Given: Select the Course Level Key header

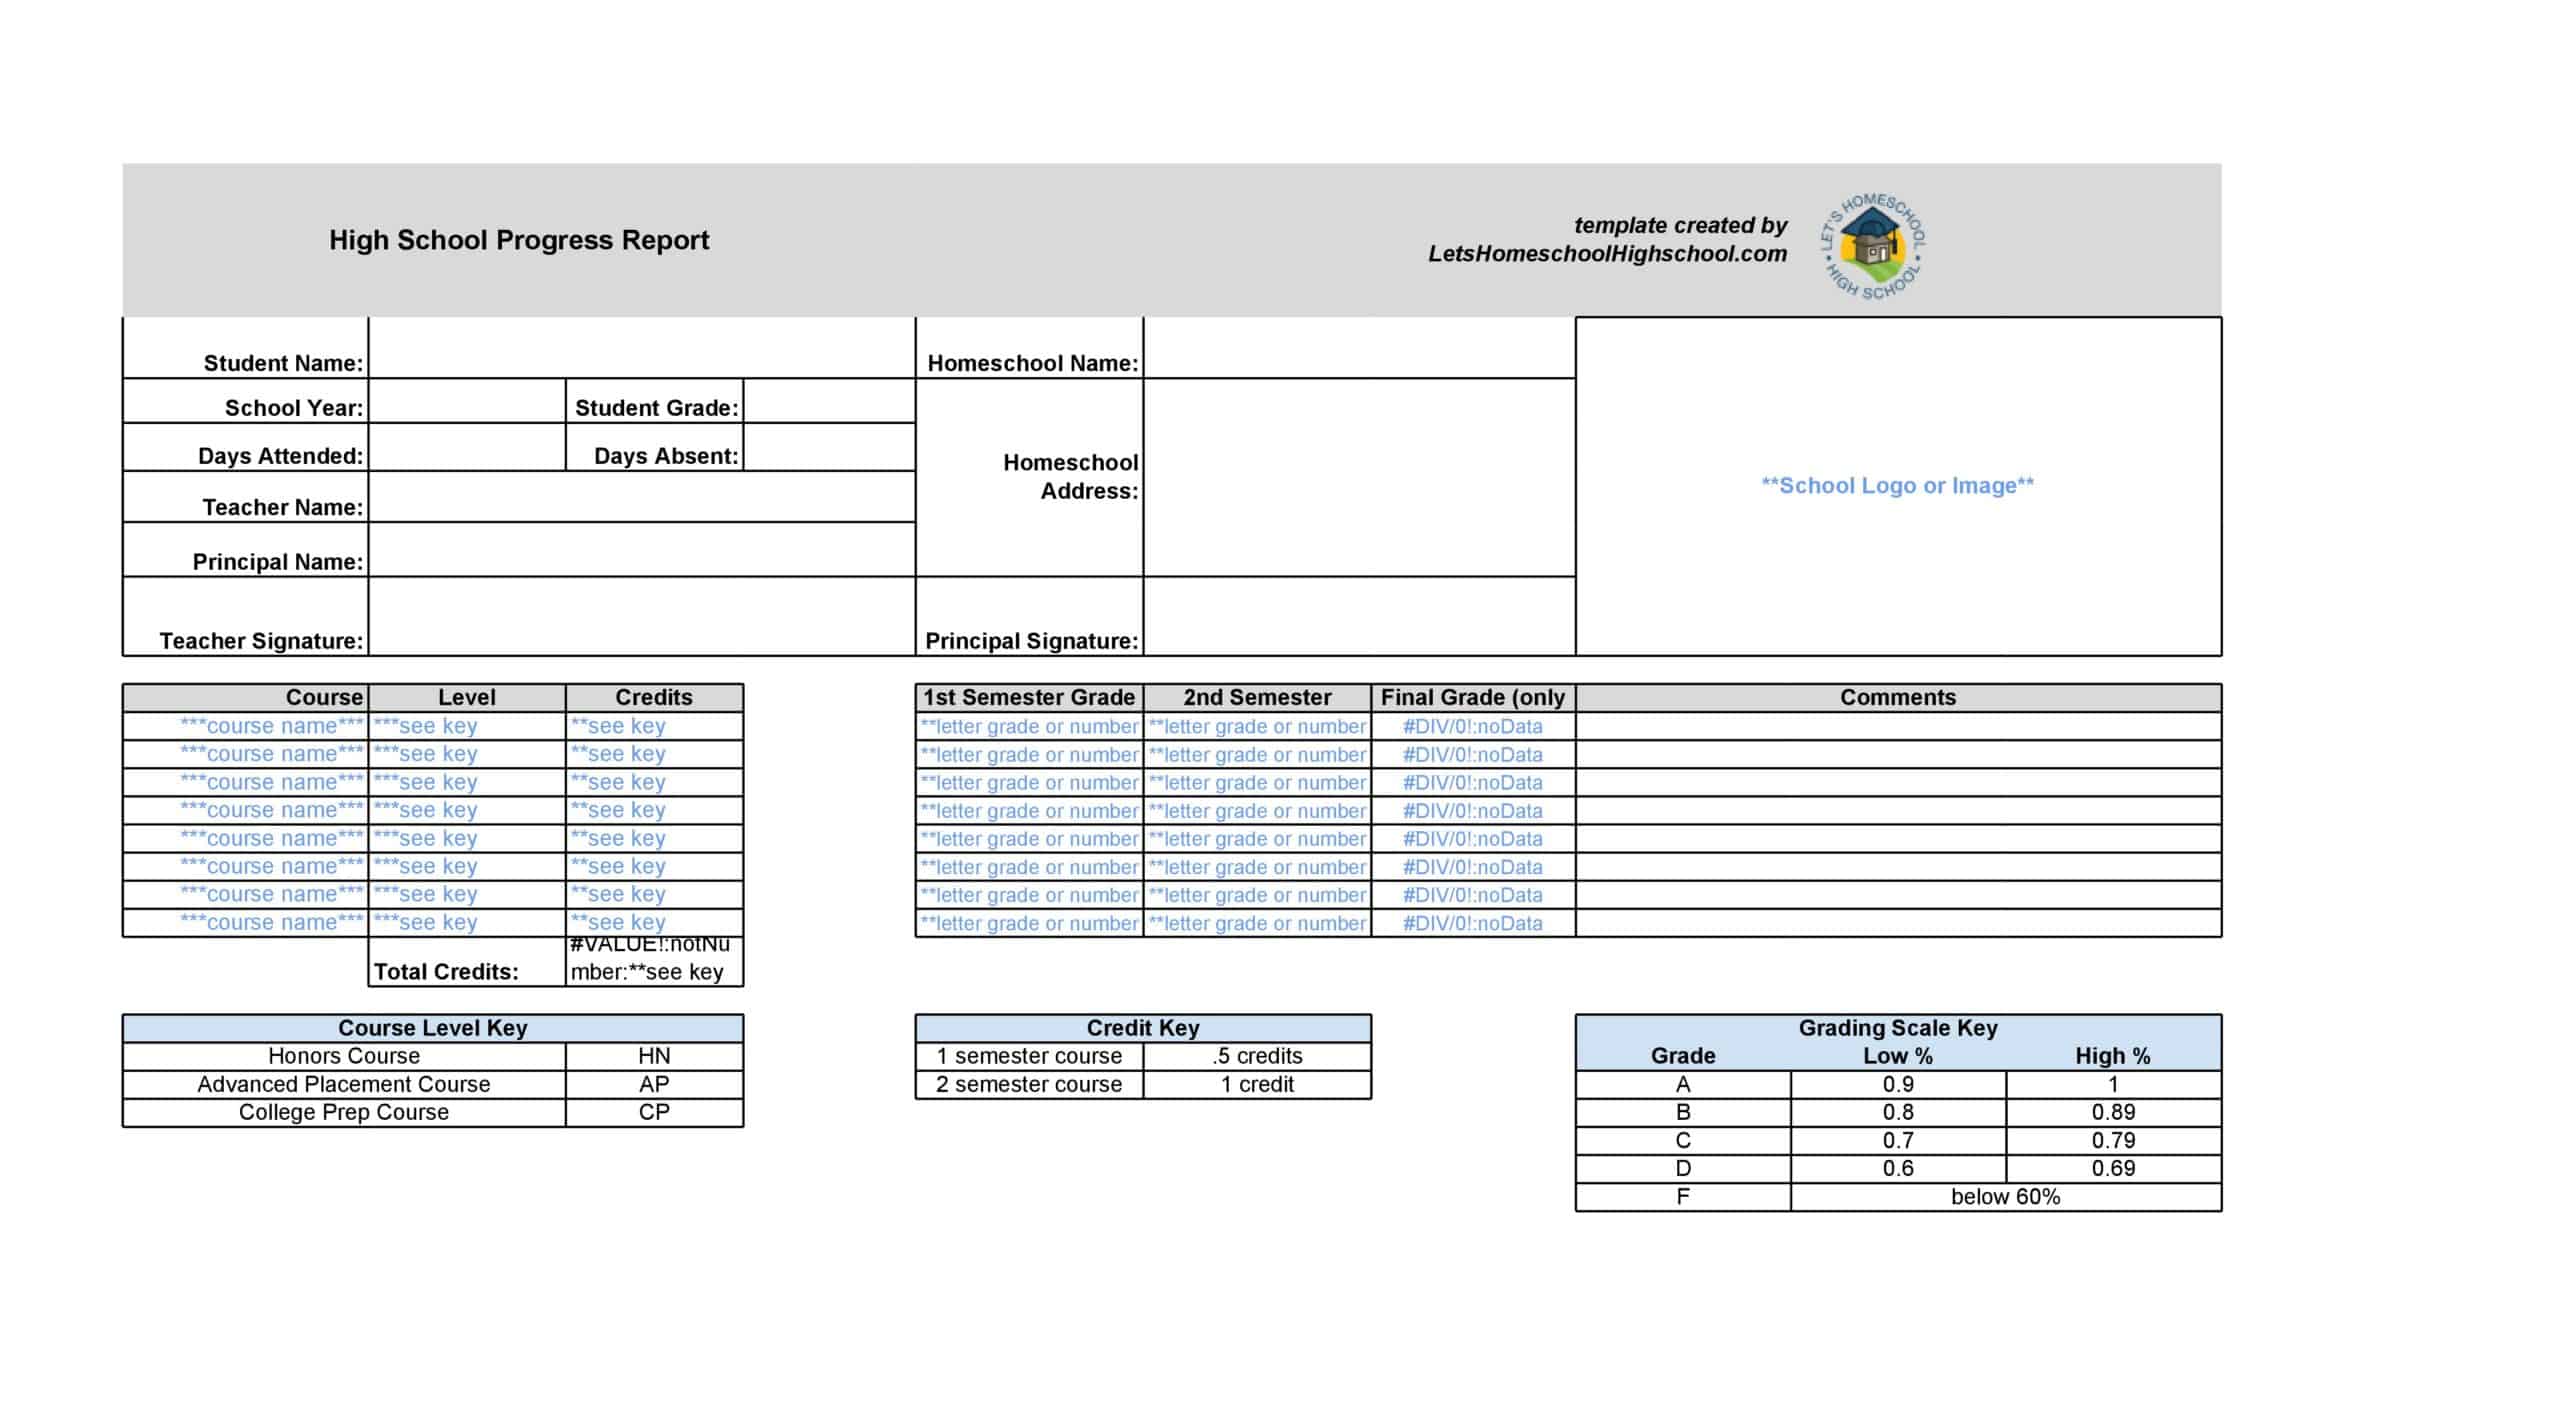Looking at the screenshot, I should click(432, 1028).
